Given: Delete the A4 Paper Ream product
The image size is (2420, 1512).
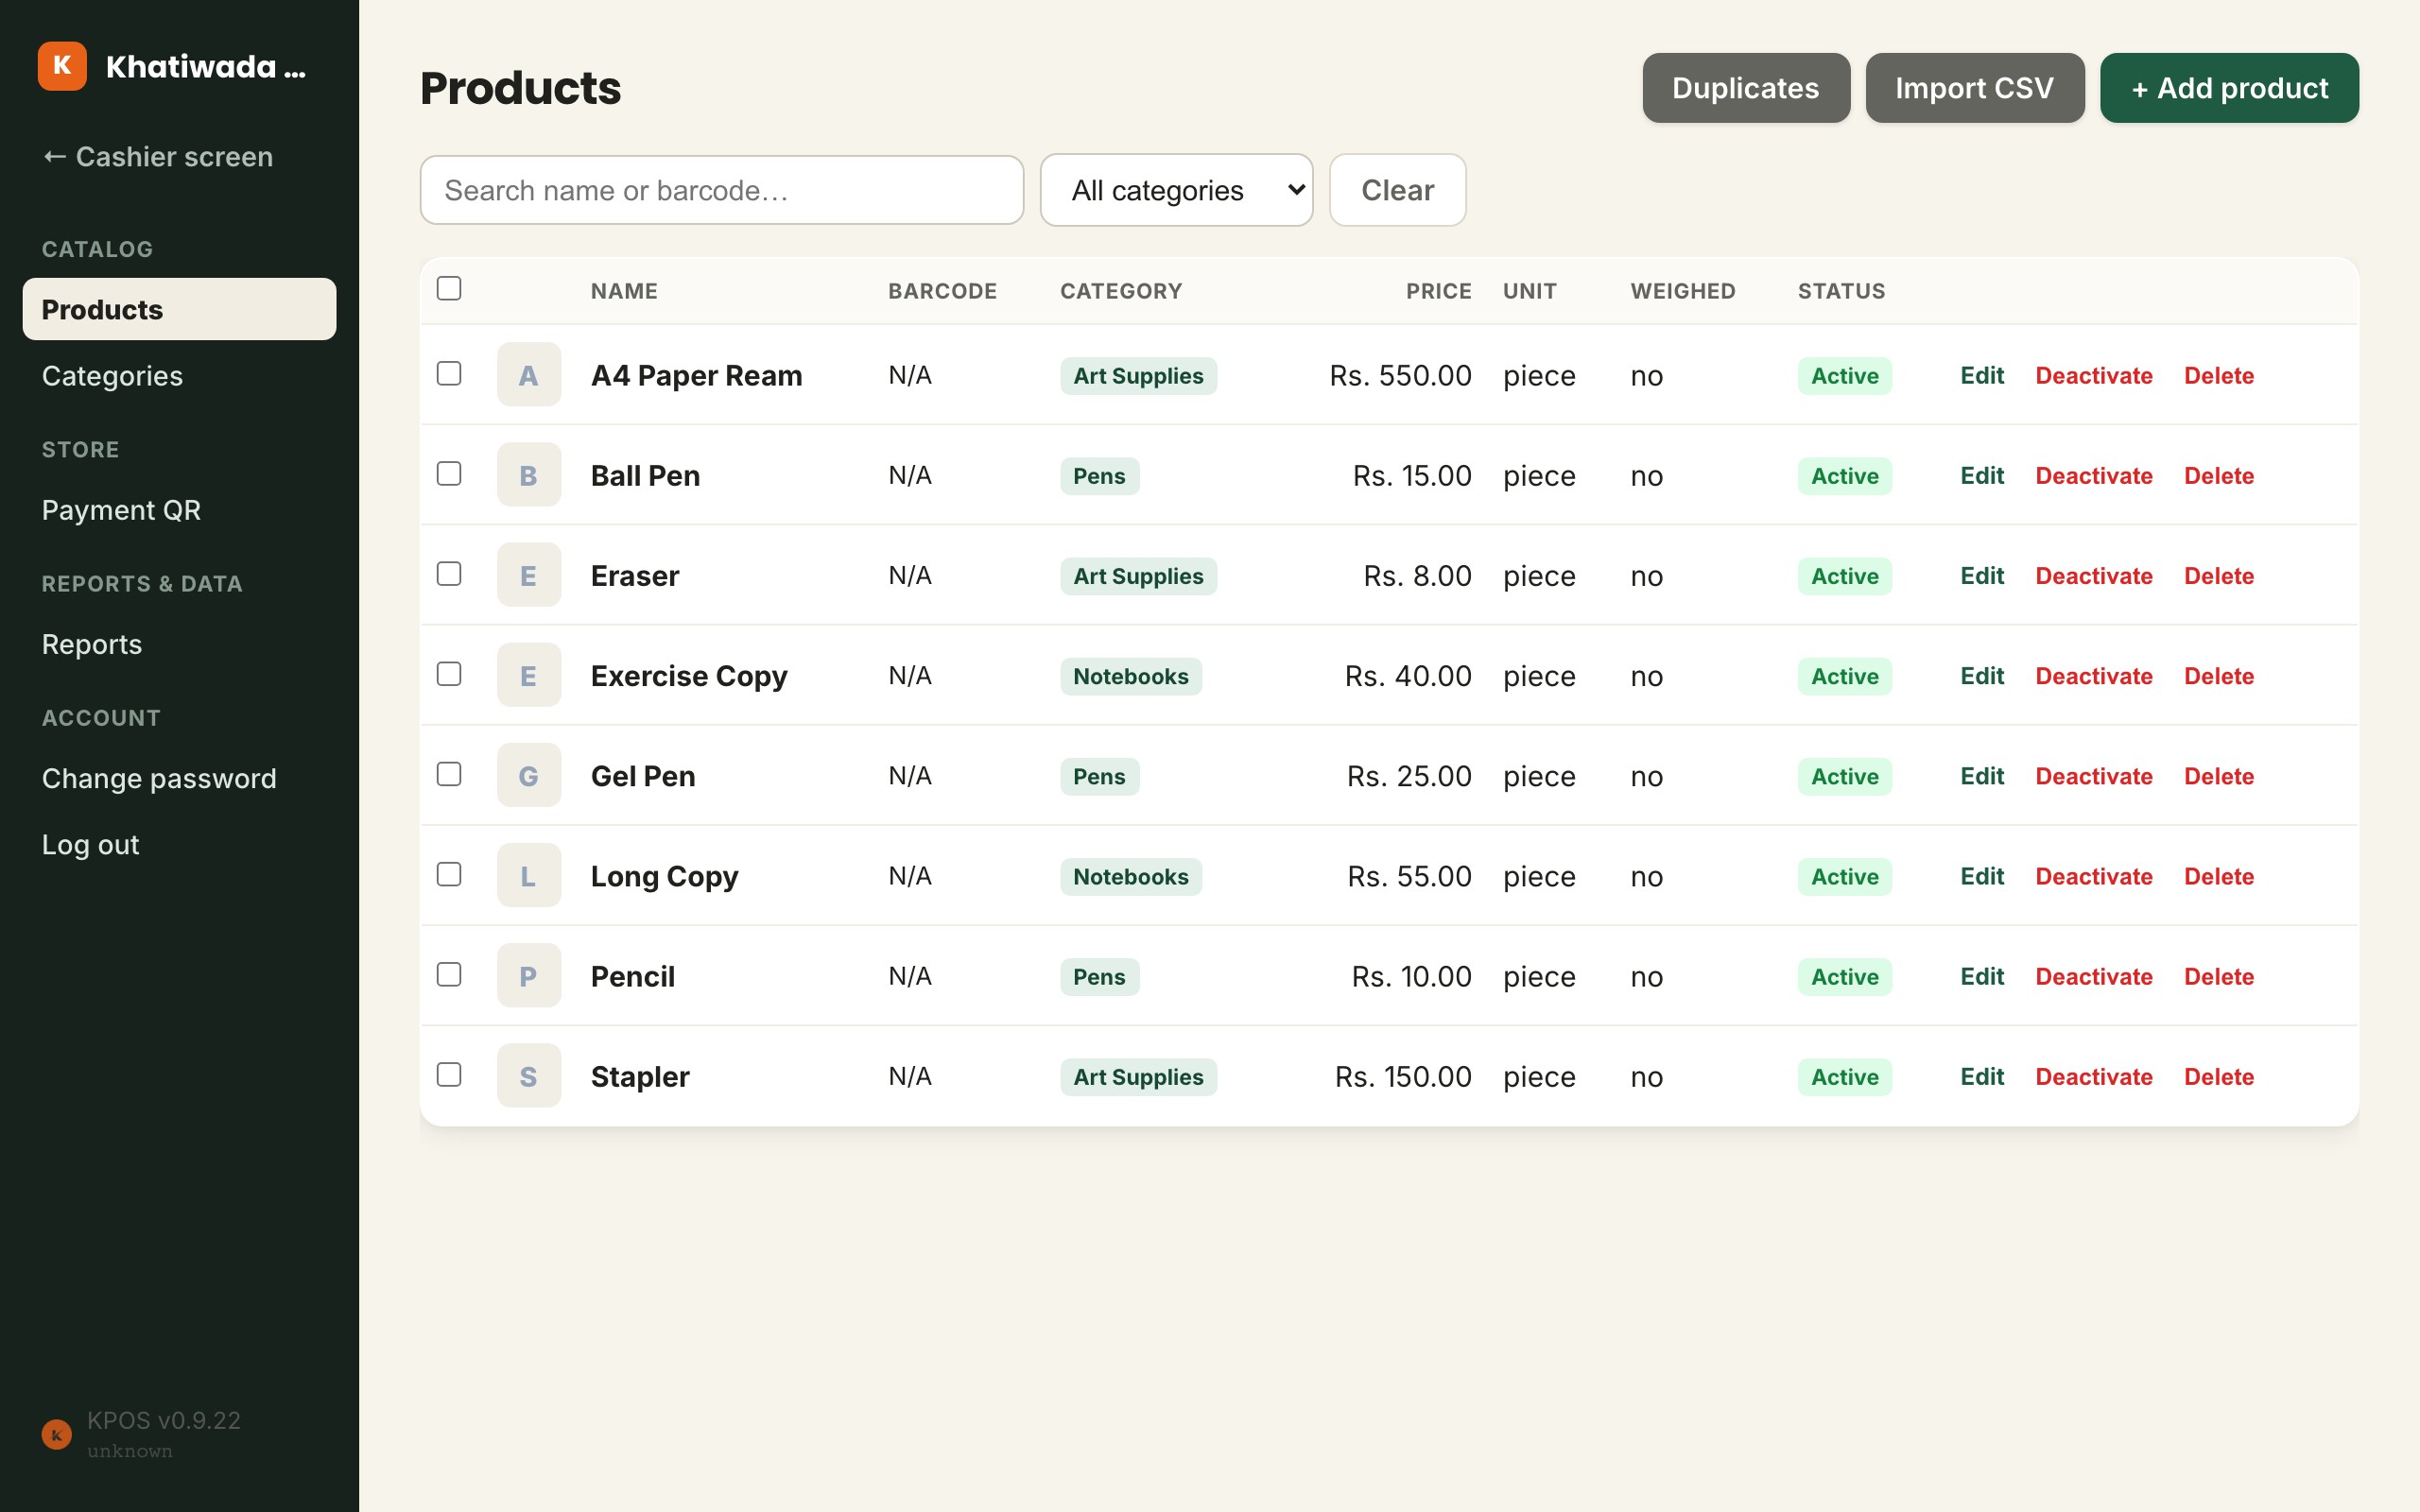Looking at the screenshot, I should [2218, 376].
